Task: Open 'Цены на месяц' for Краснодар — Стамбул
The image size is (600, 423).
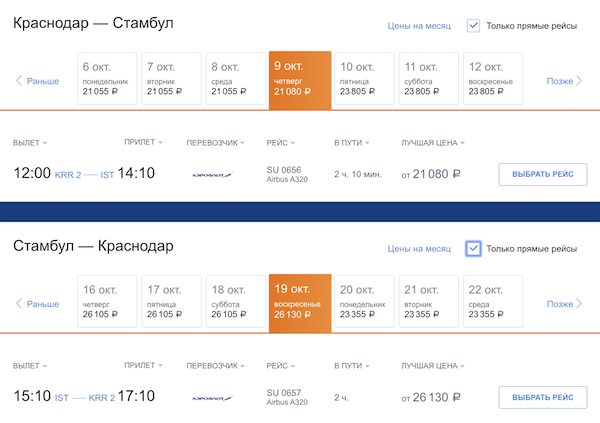Action: [x=419, y=26]
